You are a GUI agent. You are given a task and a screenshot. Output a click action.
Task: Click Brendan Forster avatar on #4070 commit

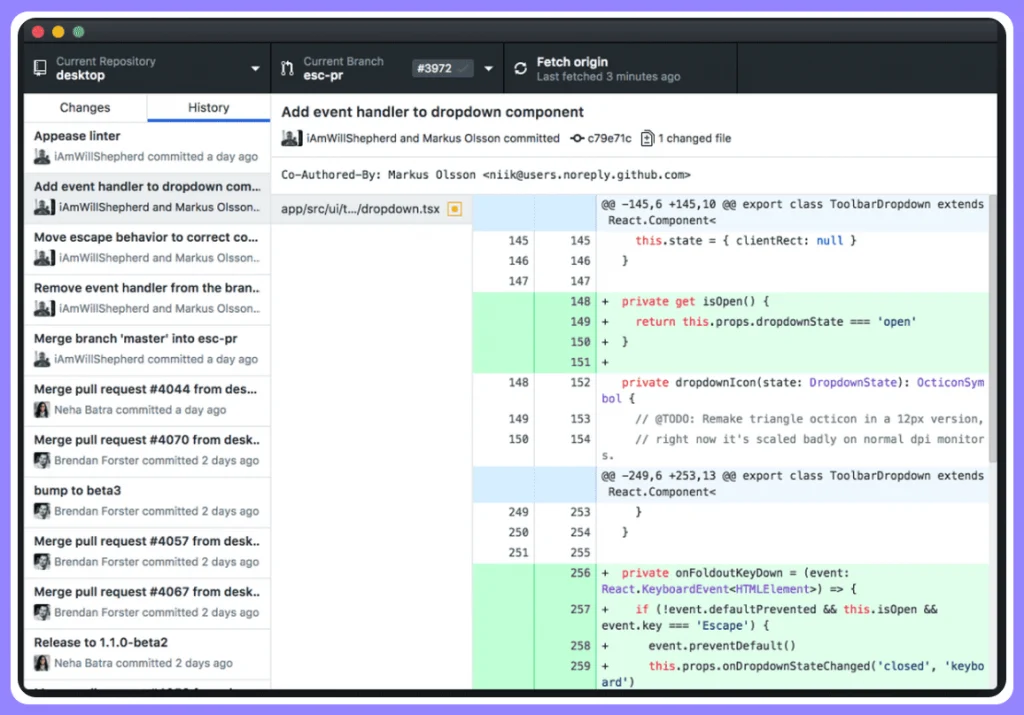click(x=42, y=460)
